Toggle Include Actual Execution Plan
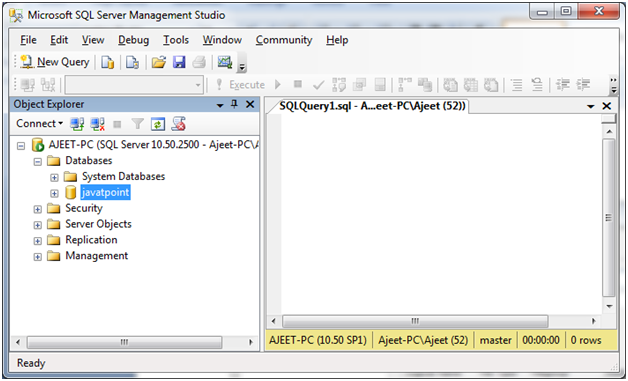This screenshot has height=381, width=628. (405, 85)
